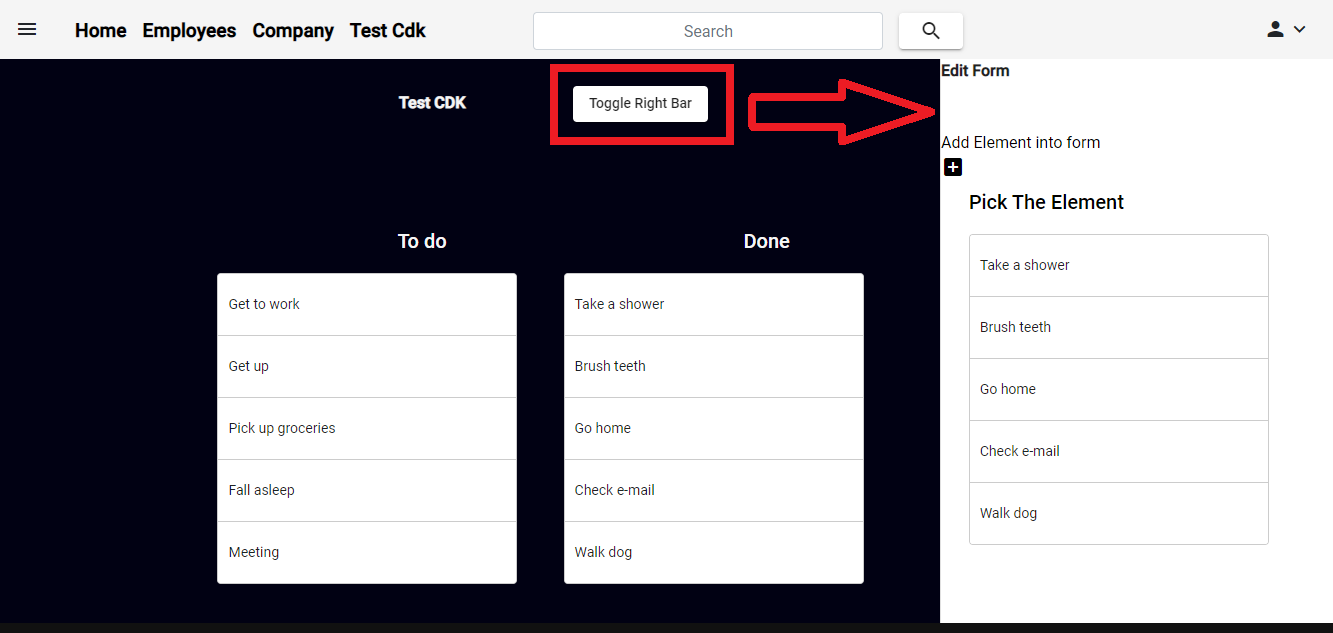This screenshot has width=1333, height=633.
Task: Select 'Brush teeth' in Done list
Action: [x=714, y=366]
